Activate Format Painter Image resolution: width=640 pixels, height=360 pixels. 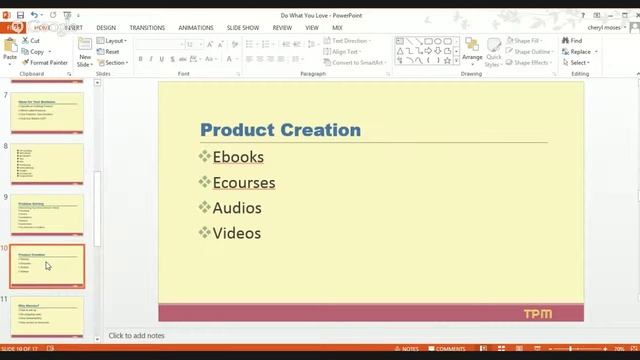pyautogui.click(x=45, y=62)
